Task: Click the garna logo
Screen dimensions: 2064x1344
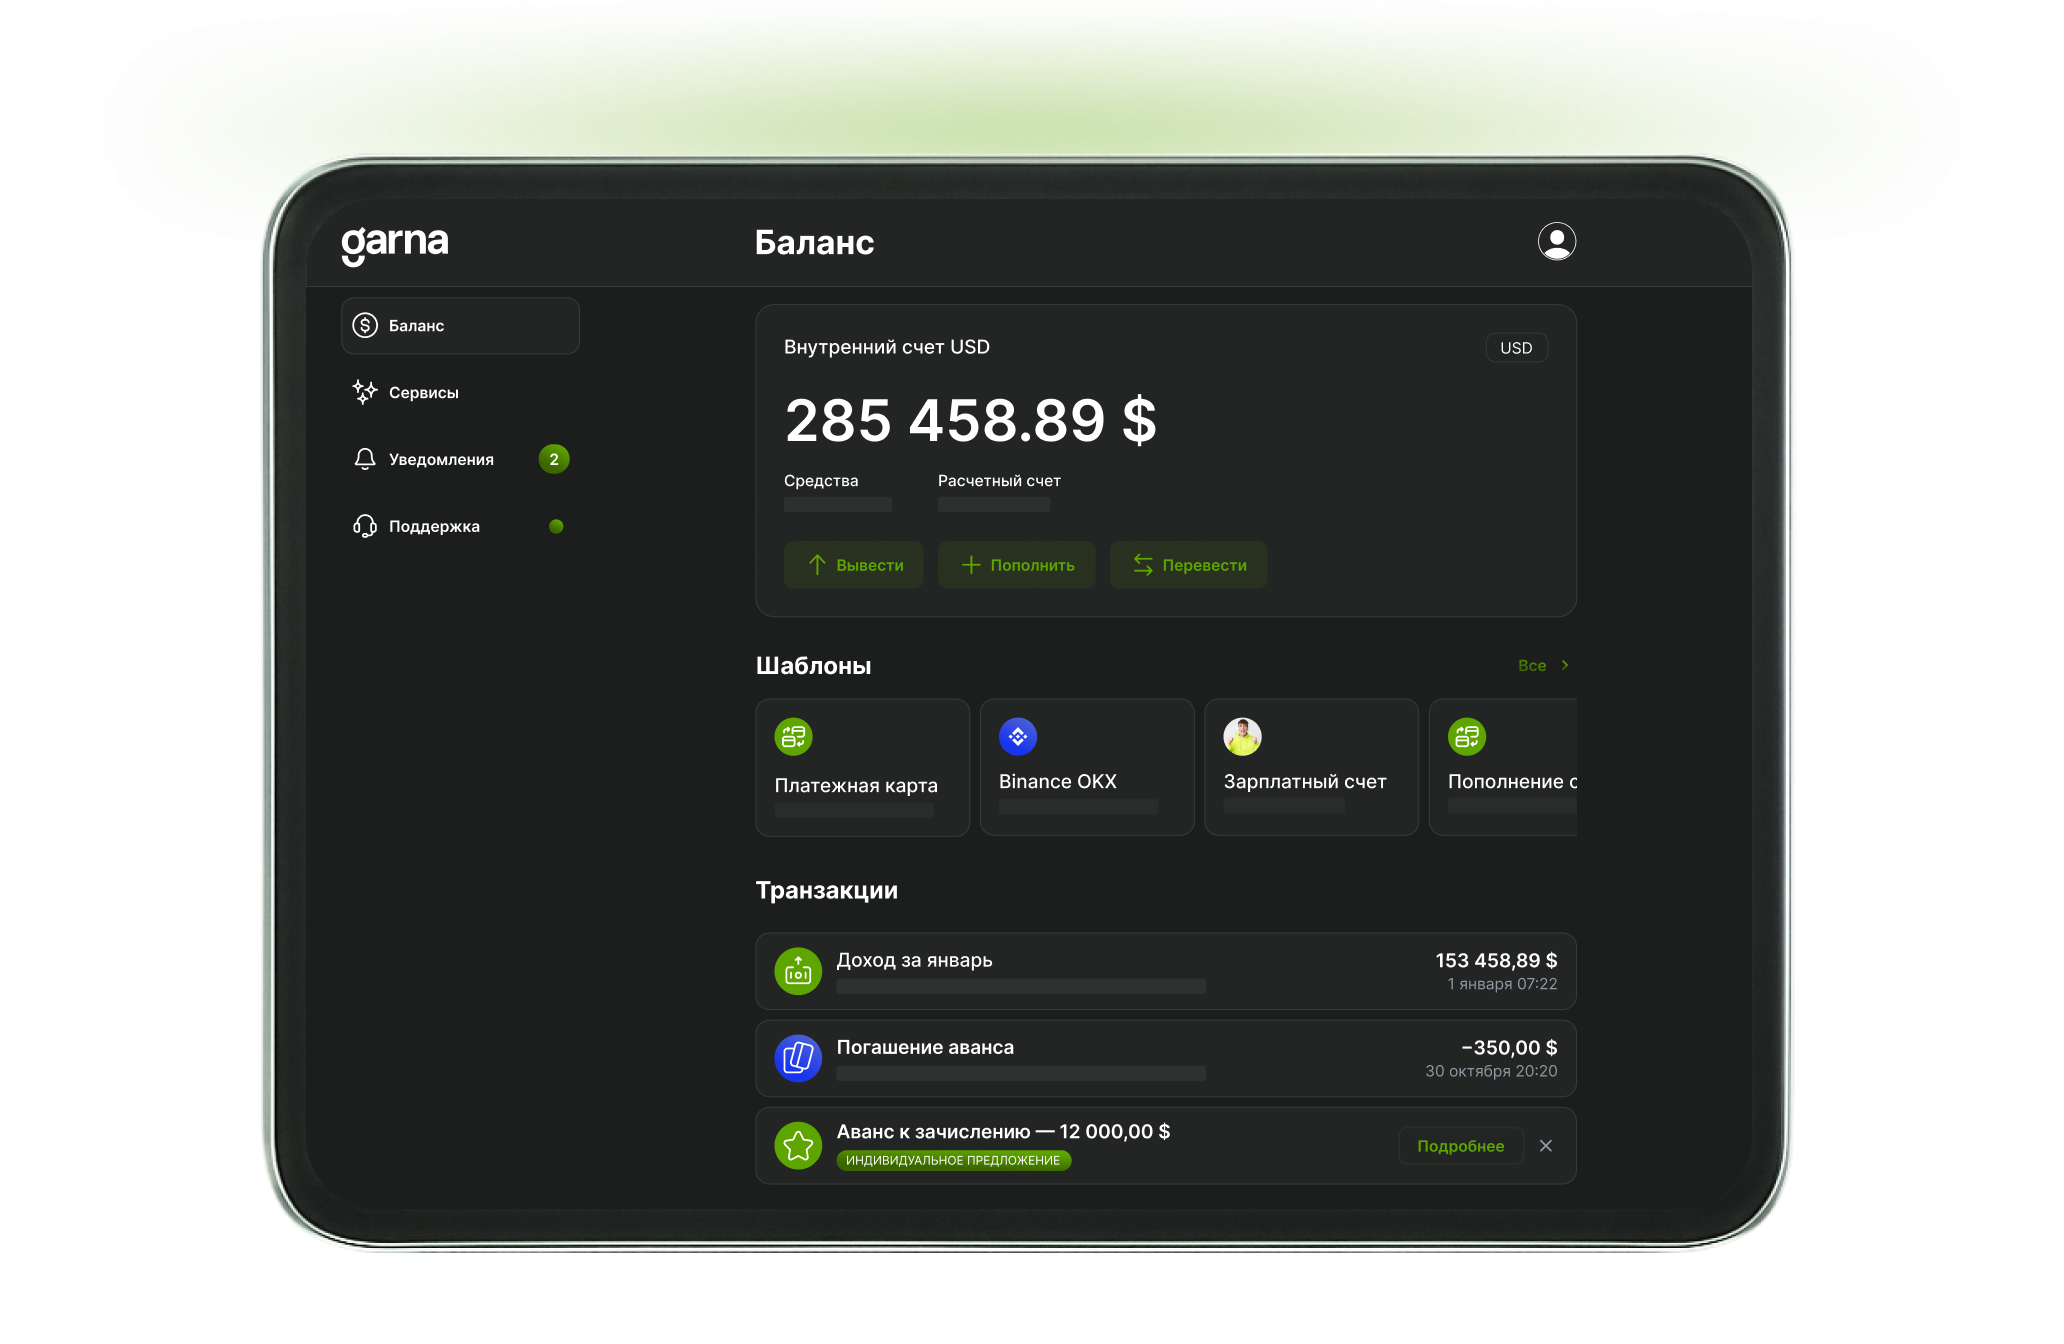Action: click(x=395, y=243)
